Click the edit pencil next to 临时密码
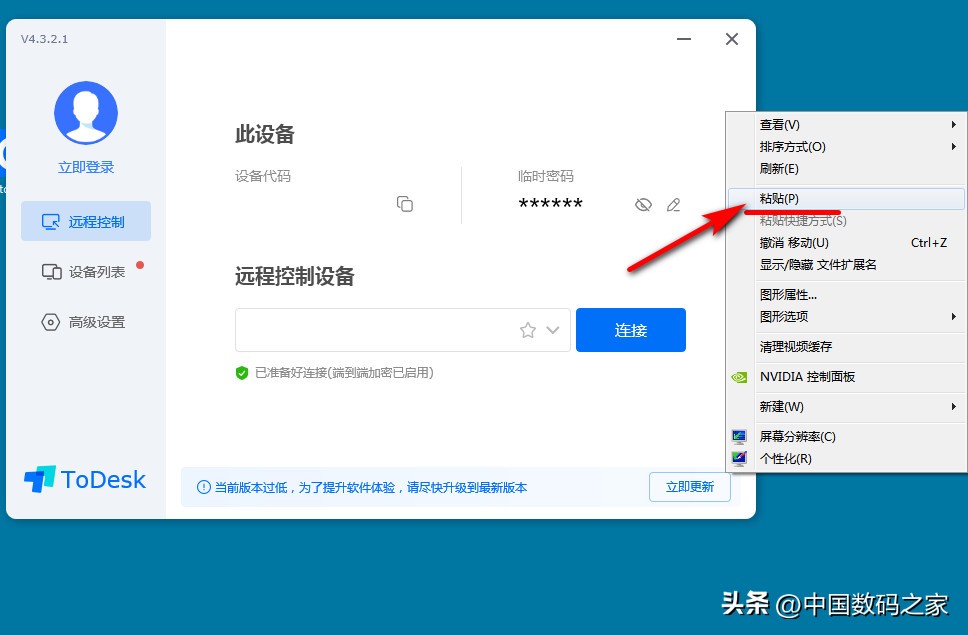The height and width of the screenshot is (635, 968). click(673, 204)
